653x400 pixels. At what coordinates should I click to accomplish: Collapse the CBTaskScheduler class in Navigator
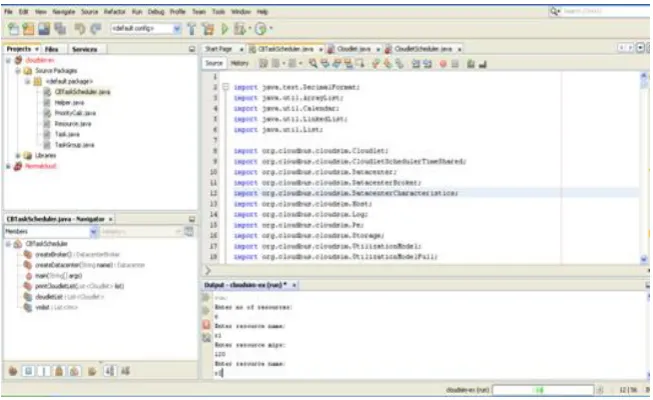[x=8, y=244]
